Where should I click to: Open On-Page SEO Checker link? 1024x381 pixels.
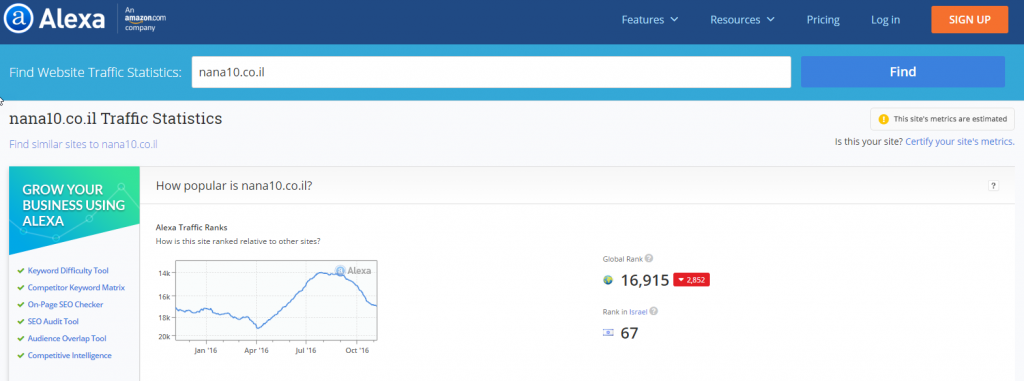tap(65, 305)
